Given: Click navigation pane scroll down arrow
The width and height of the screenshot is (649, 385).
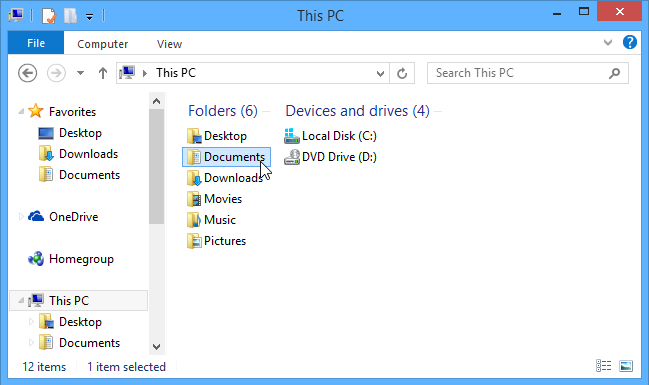Looking at the screenshot, I should coord(156,347).
